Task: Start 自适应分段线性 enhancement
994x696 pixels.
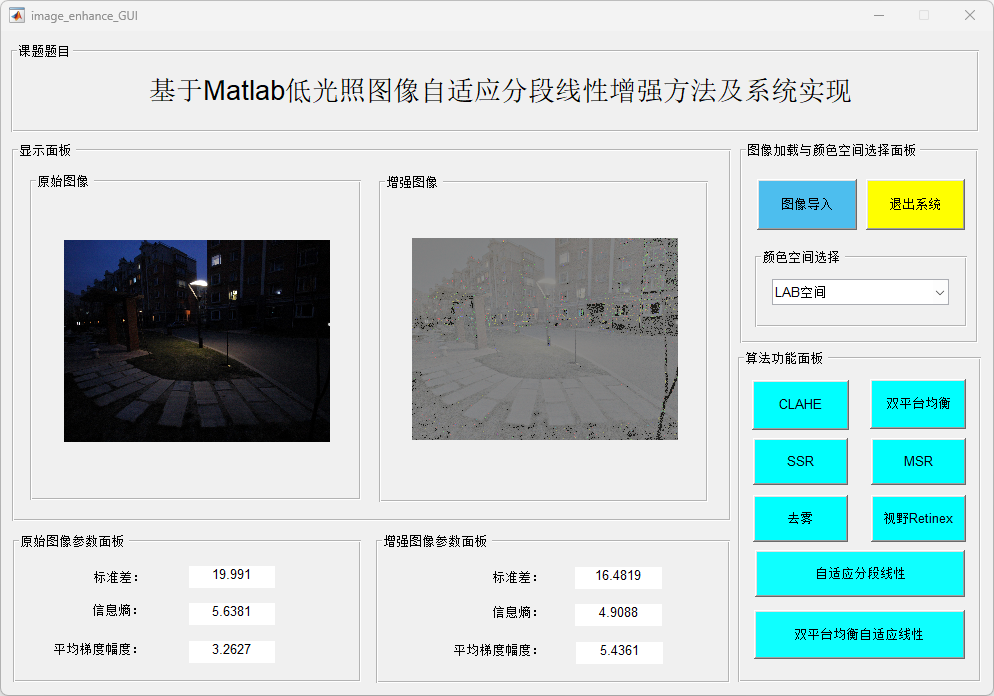Action: 860,573
